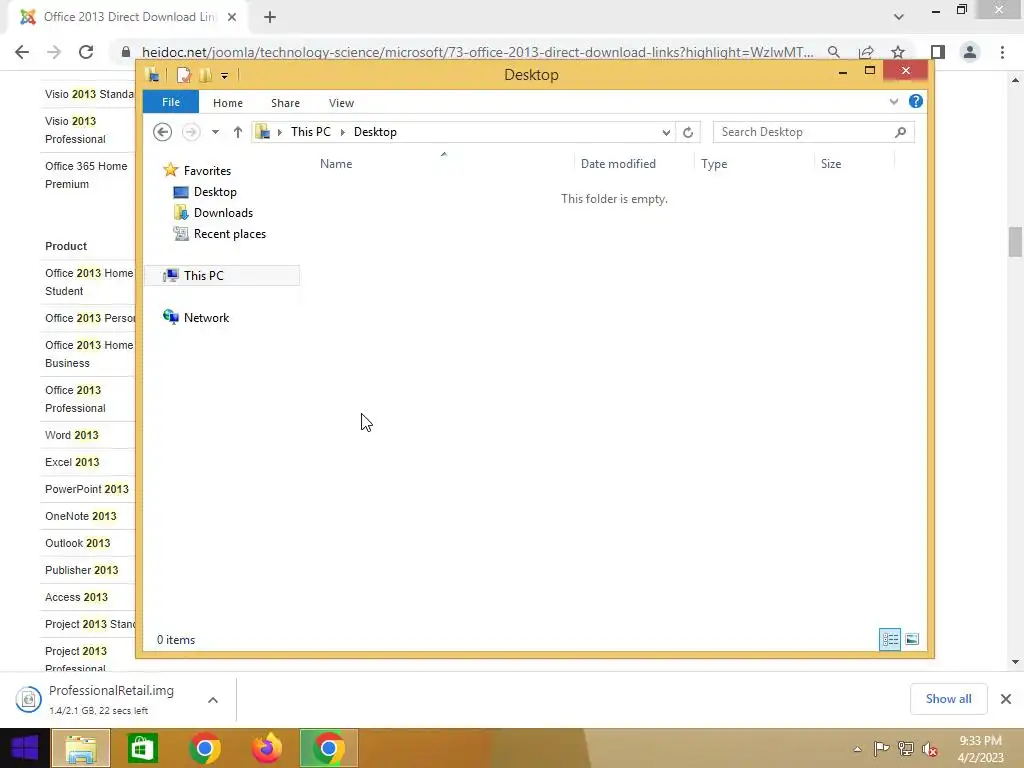The image size is (1024, 768).
Task: Click Explorer back navigation arrow
Action: click(x=162, y=132)
